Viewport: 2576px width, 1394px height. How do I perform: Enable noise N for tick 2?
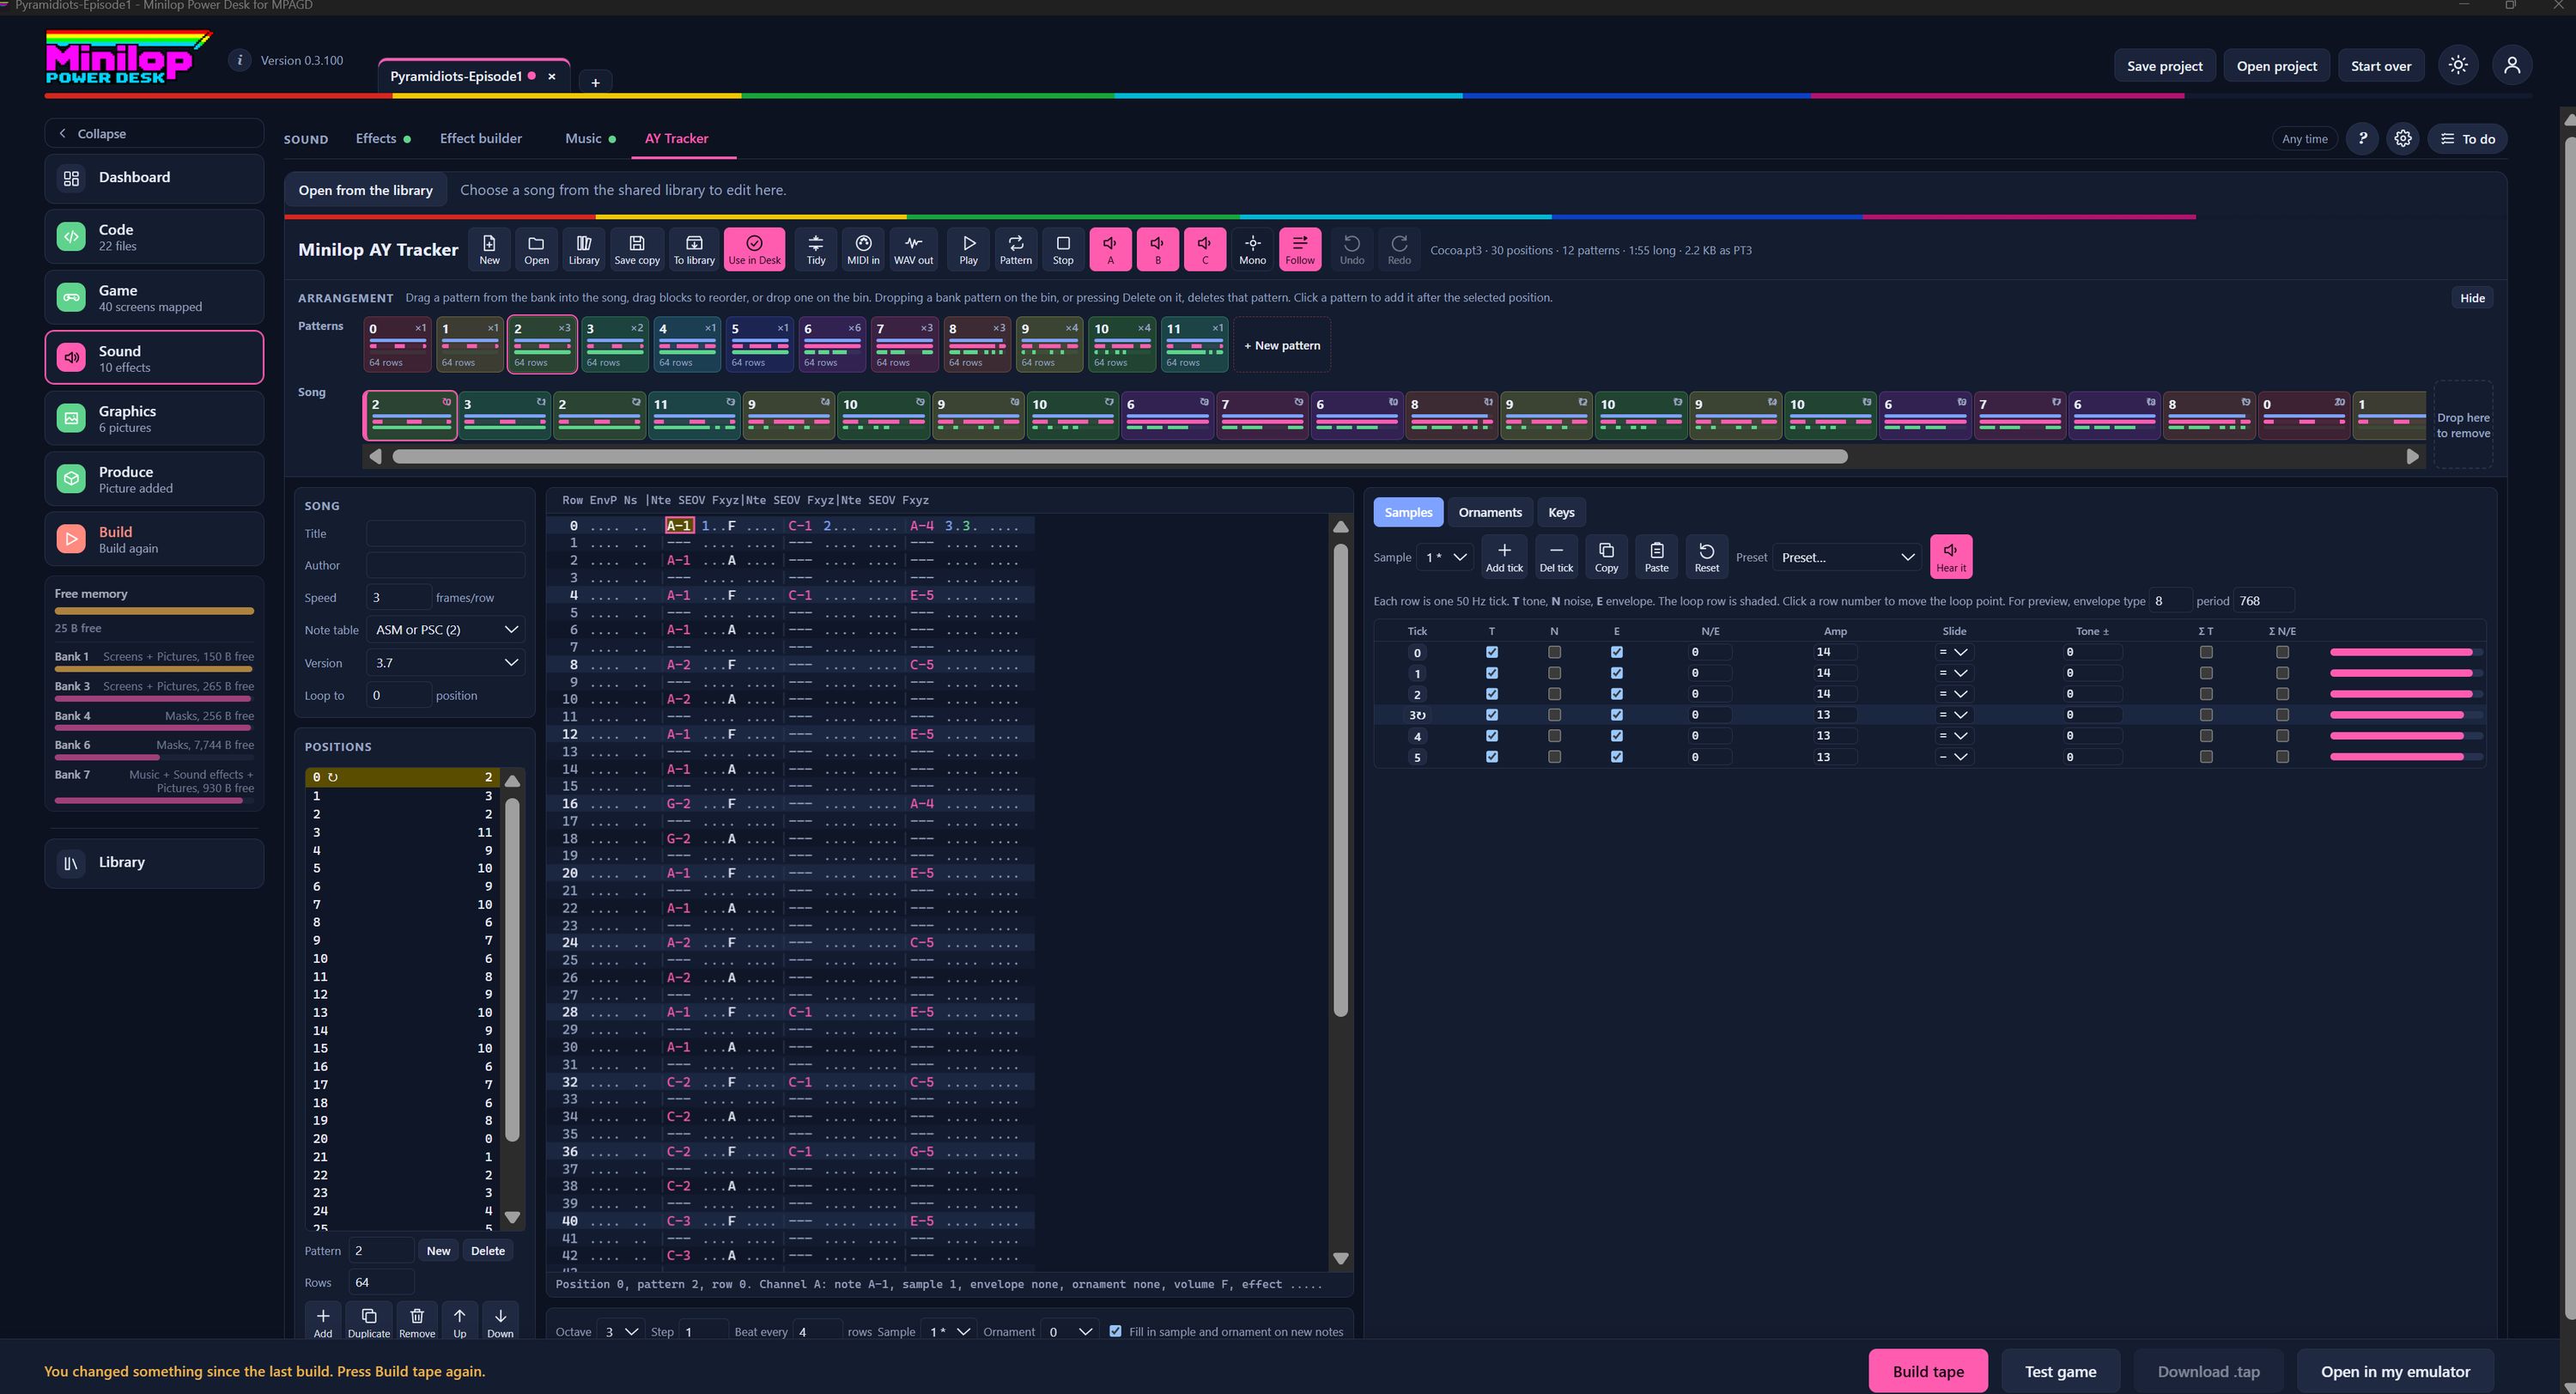pos(1554,694)
